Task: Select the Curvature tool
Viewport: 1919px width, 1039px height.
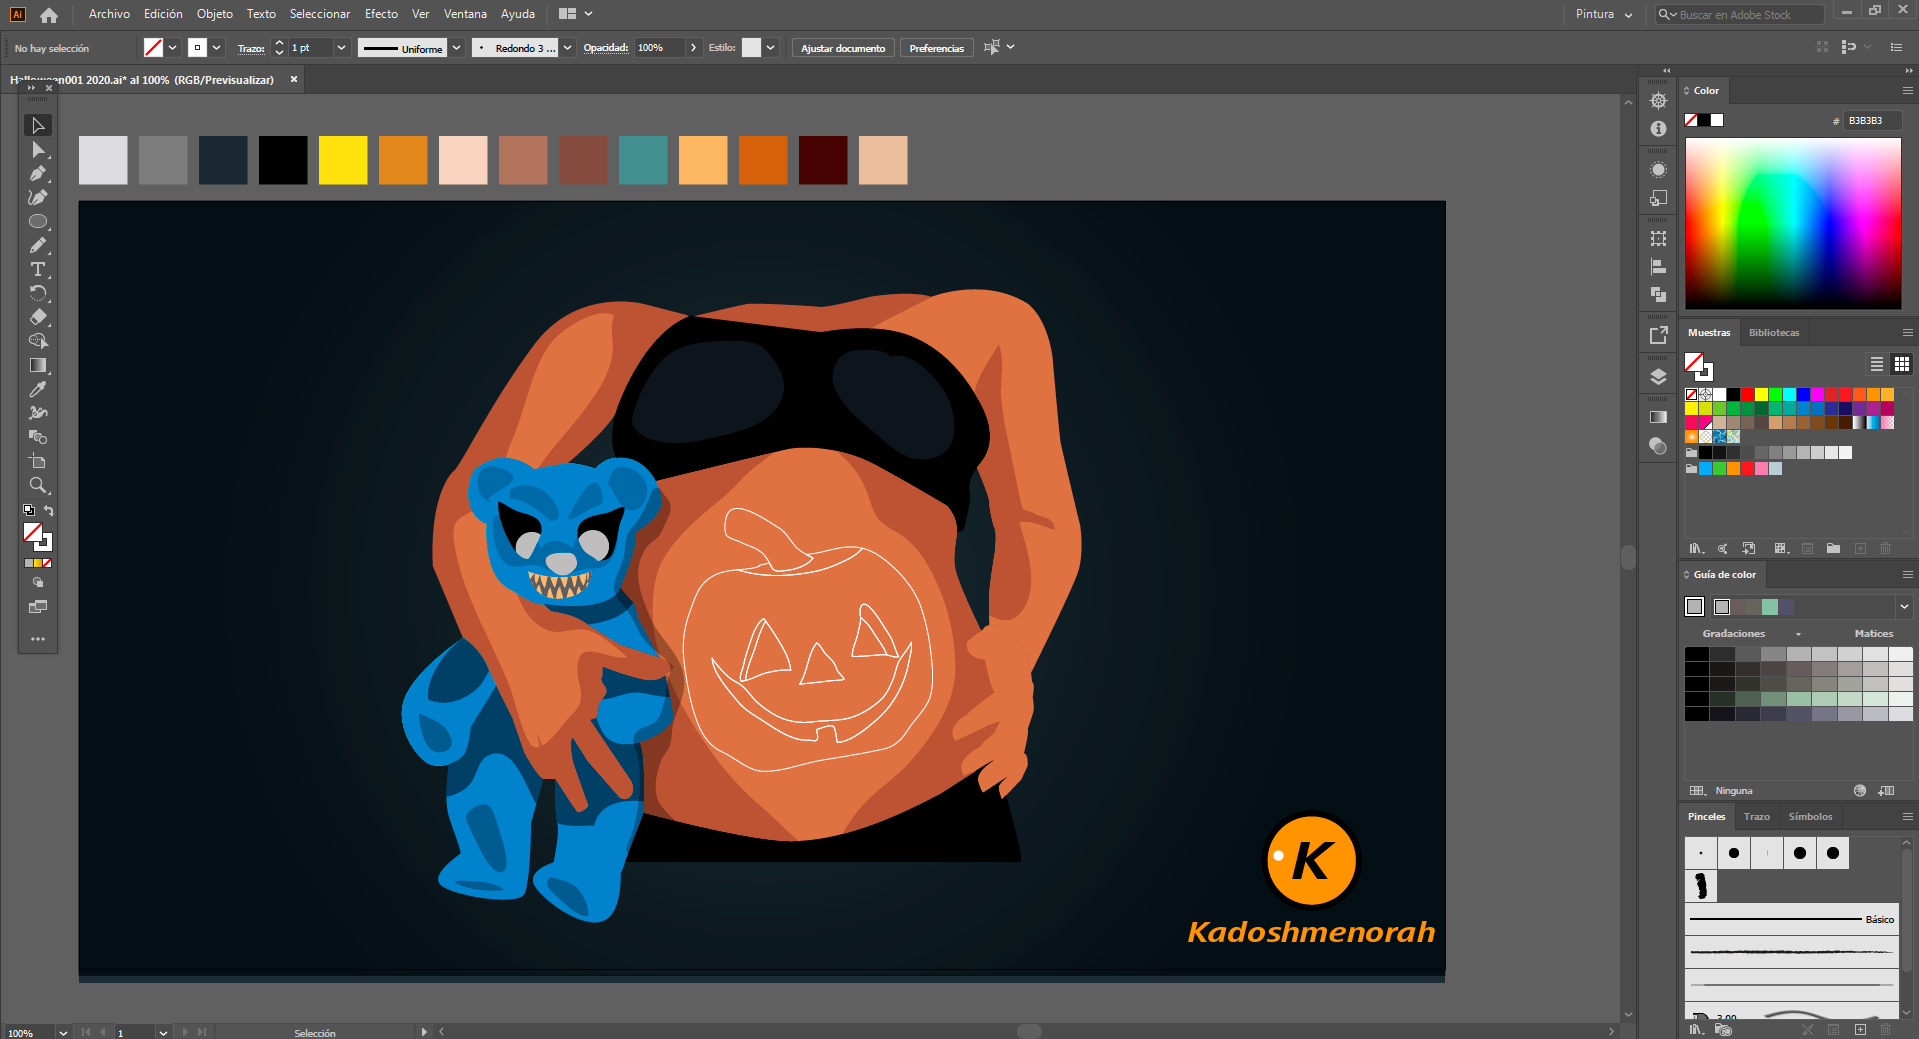Action: click(38, 197)
